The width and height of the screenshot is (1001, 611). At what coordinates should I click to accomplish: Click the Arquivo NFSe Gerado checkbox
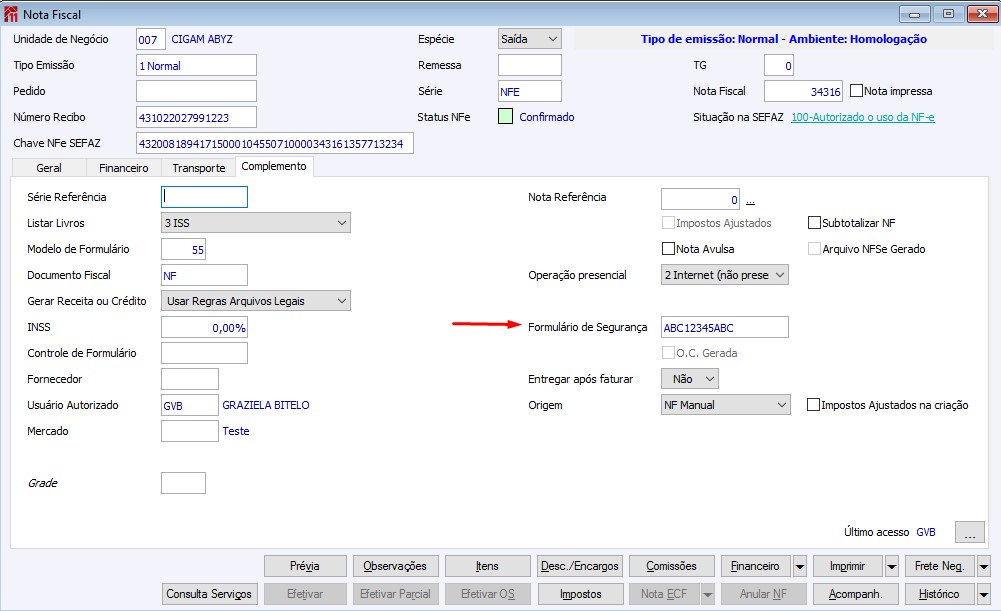coord(814,248)
